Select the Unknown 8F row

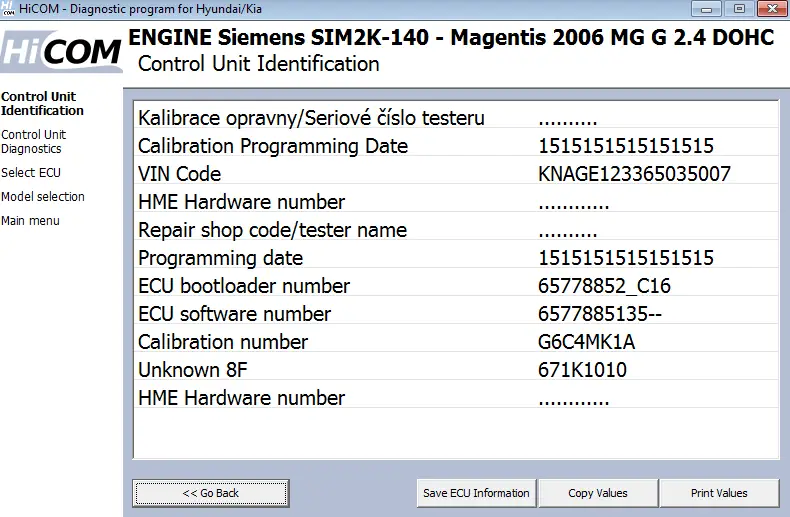coord(456,370)
